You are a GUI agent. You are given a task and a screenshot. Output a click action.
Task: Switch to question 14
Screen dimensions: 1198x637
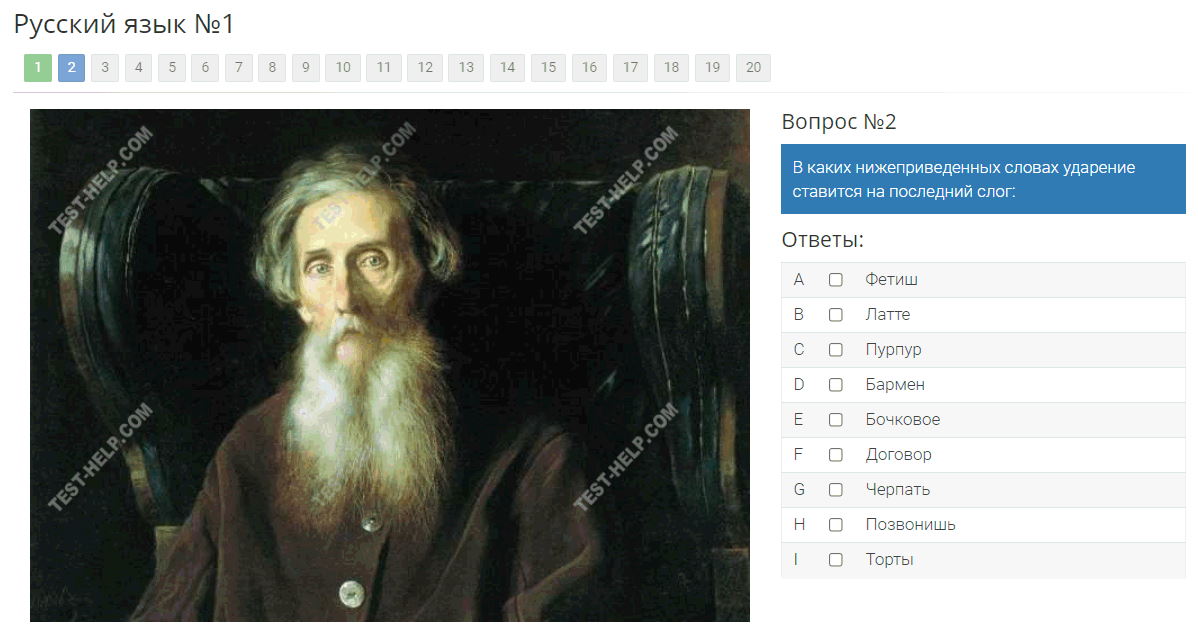click(x=507, y=67)
